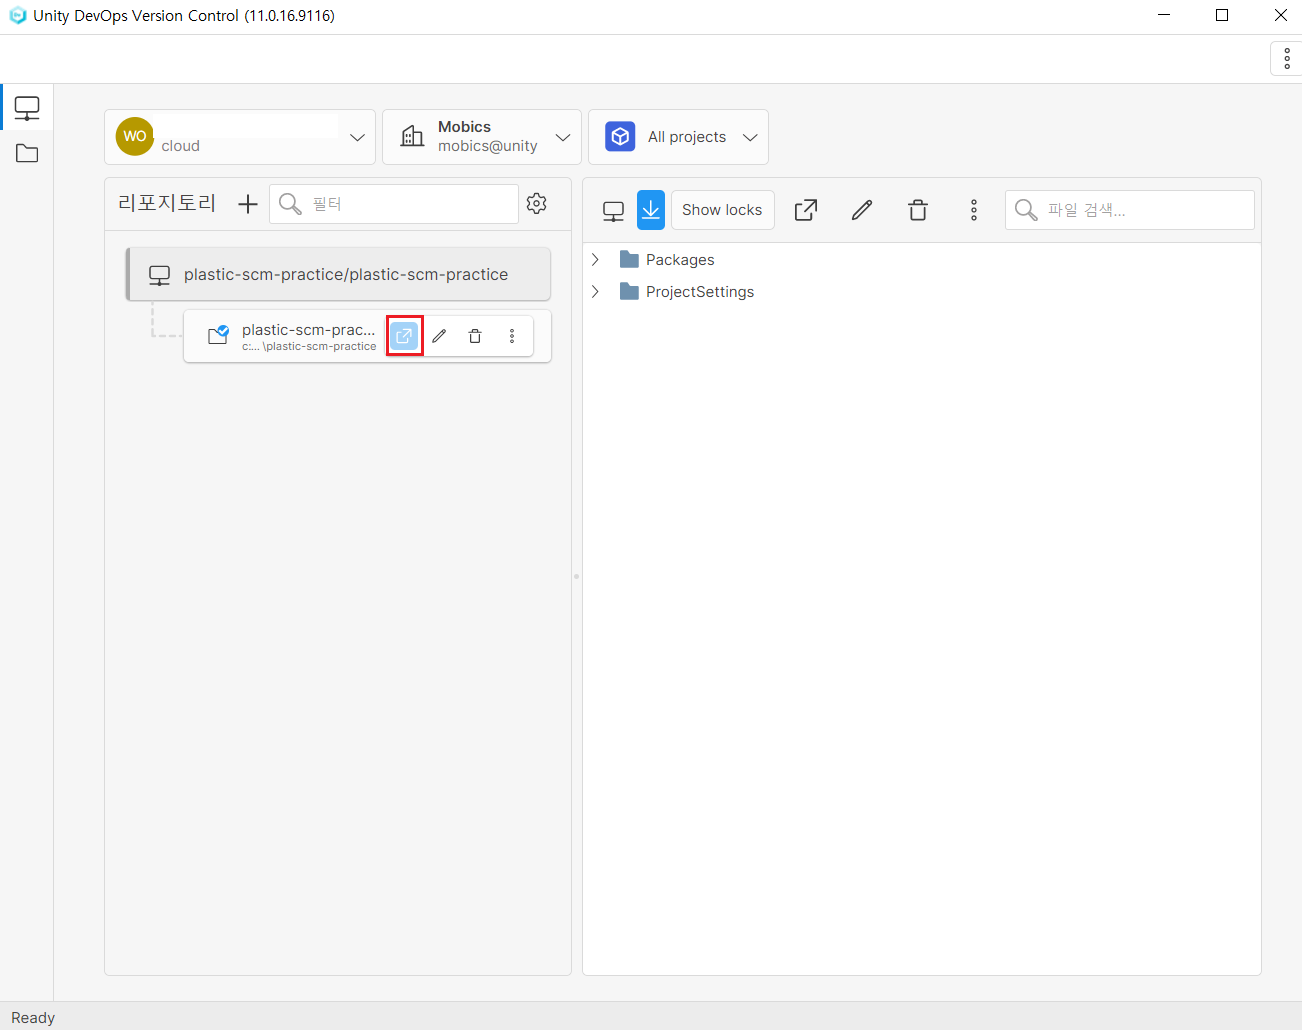Open the file toolbar vertical dots menu
Screen dimensions: 1302x1030
pos(974,210)
